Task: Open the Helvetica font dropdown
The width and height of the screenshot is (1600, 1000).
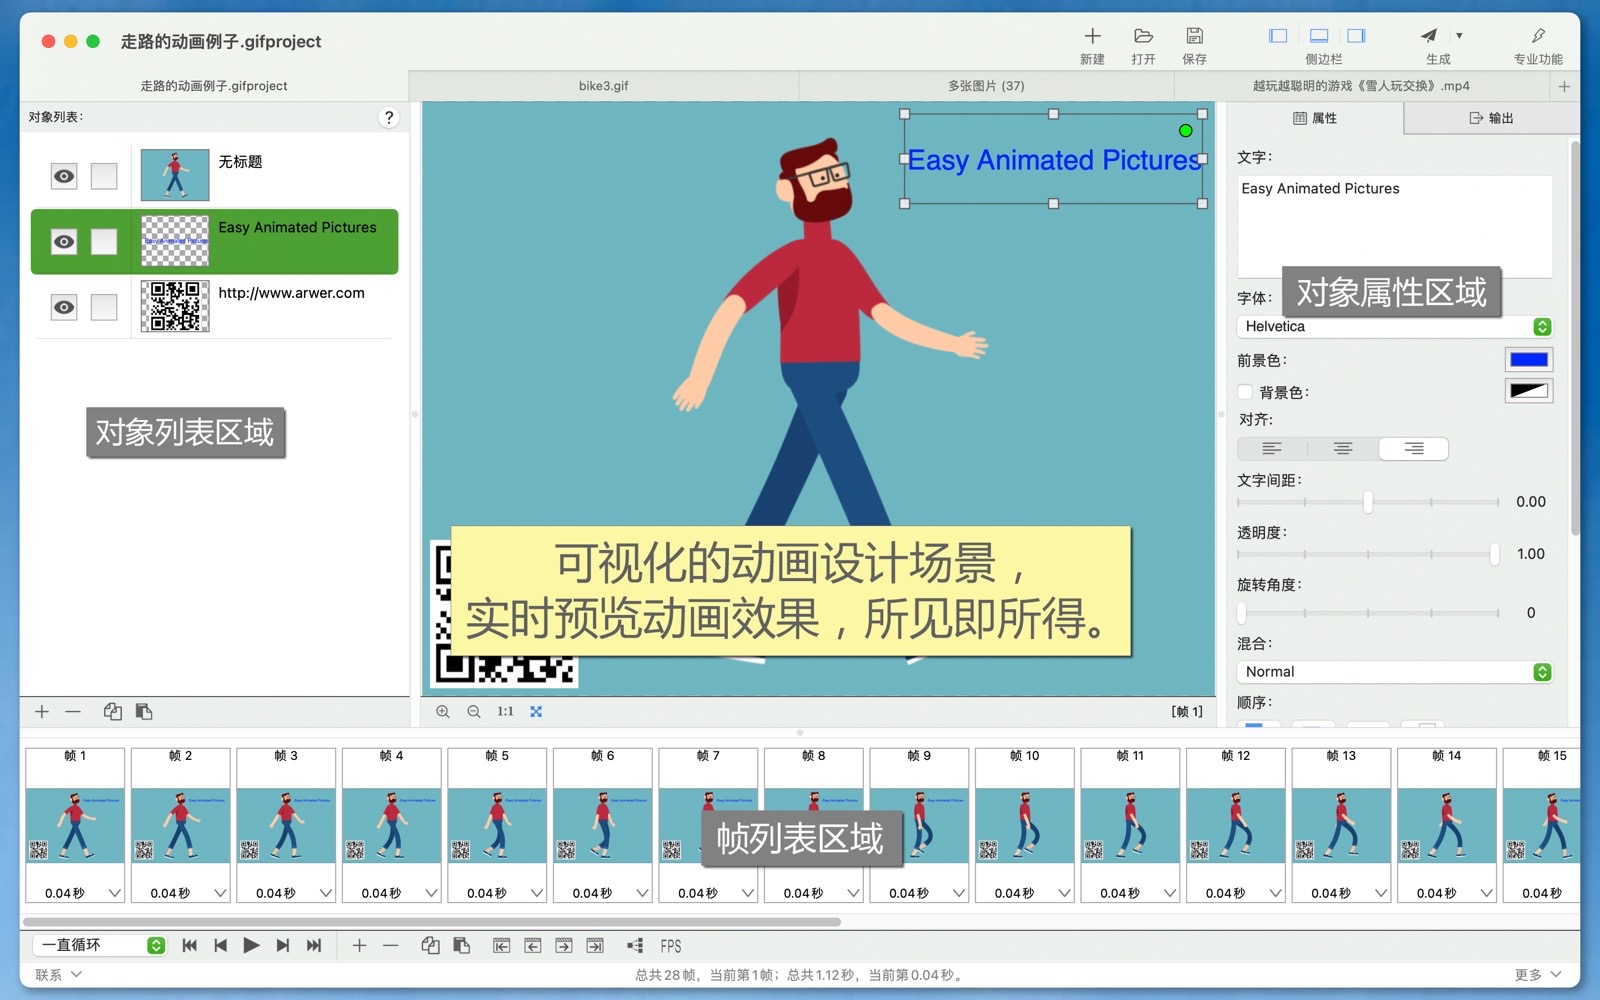Action: tap(1394, 327)
